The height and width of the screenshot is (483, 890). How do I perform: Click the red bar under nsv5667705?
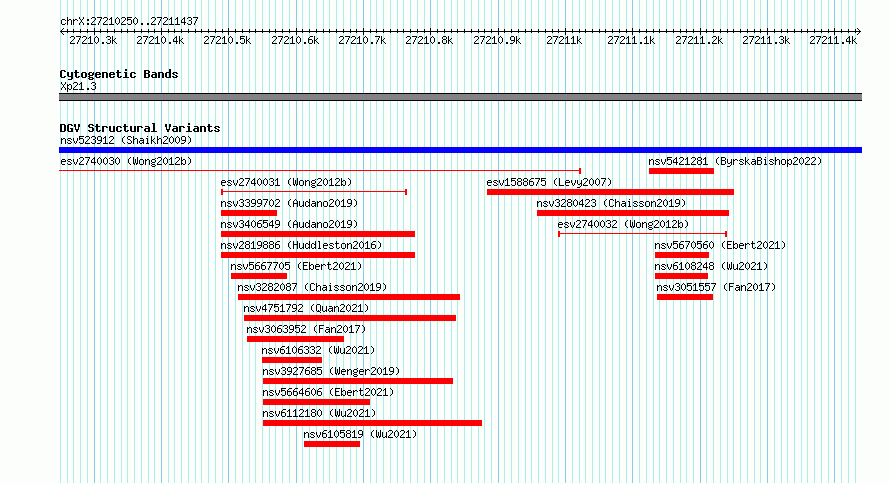coord(259,276)
